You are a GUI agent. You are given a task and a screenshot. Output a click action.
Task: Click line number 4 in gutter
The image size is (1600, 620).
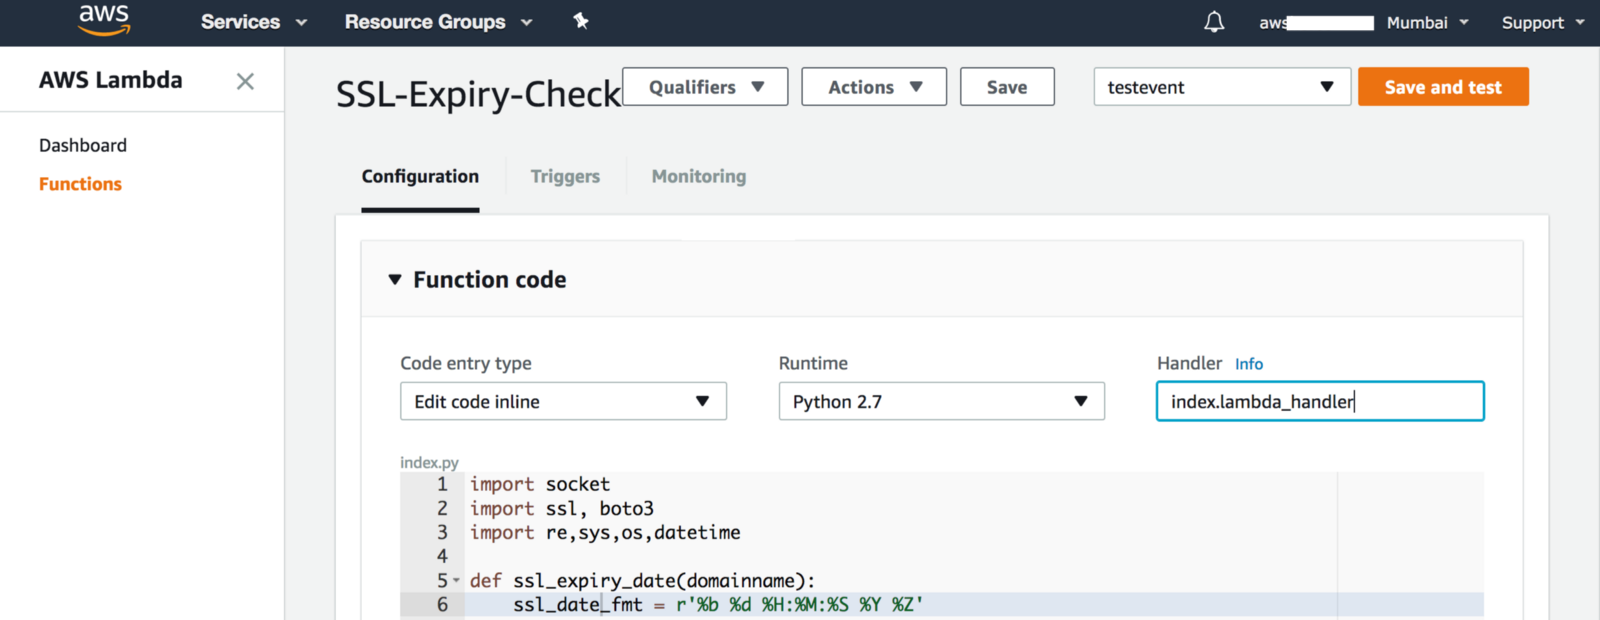pyautogui.click(x=442, y=556)
